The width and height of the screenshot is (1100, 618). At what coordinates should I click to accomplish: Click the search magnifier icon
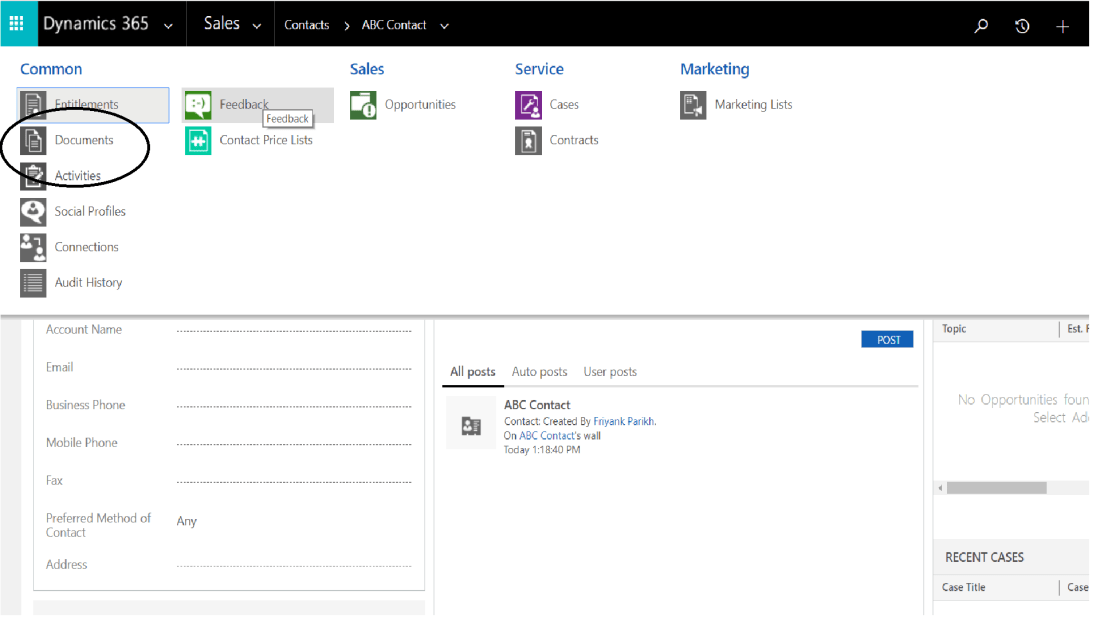coord(981,26)
